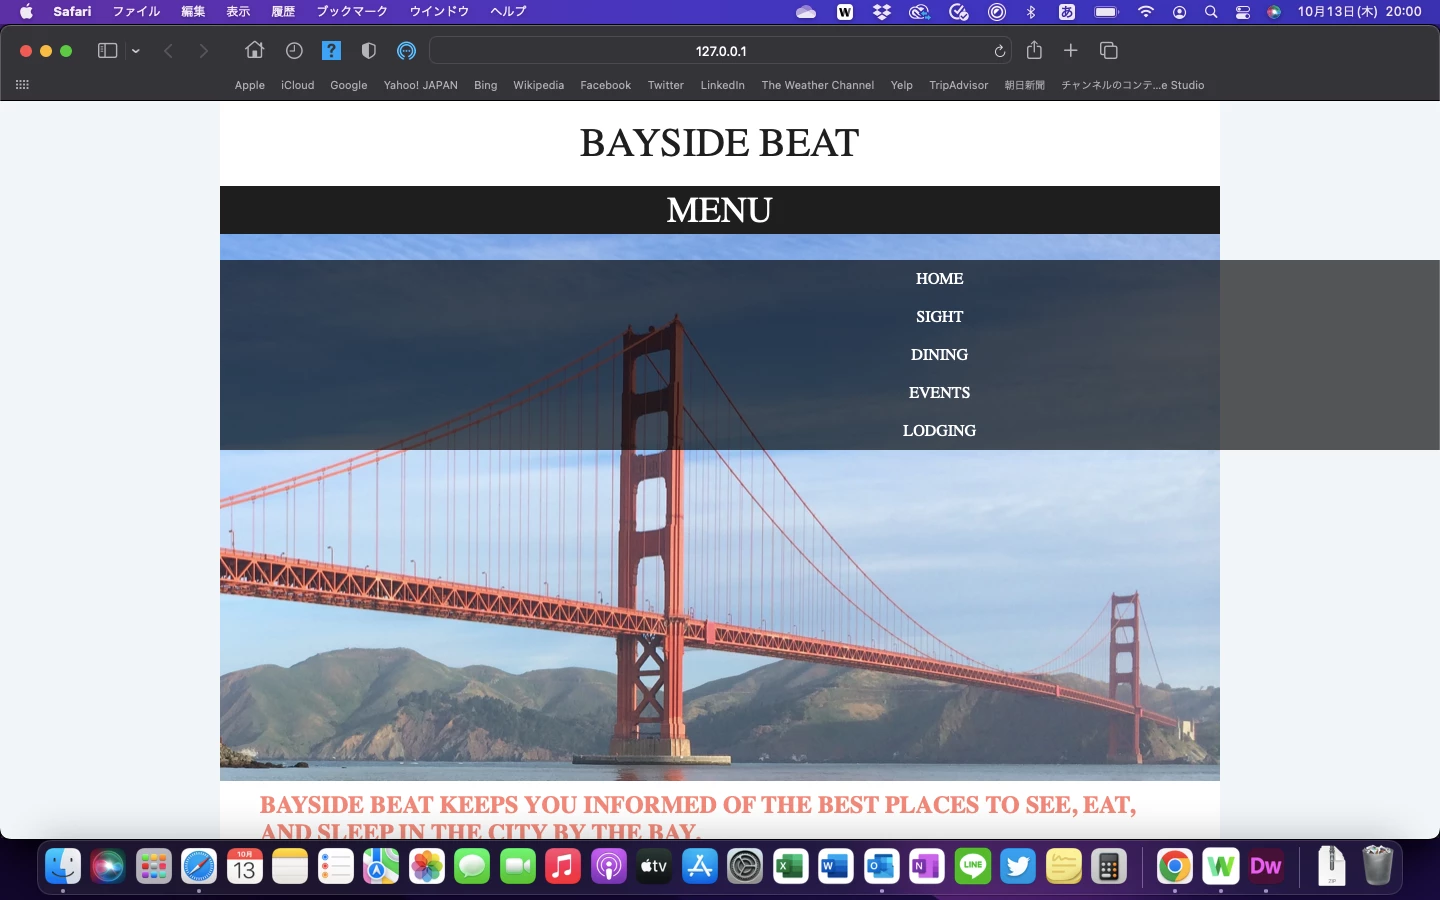Open the ヘルプ menu
Viewport: 1440px width, 900px height.
508,12
